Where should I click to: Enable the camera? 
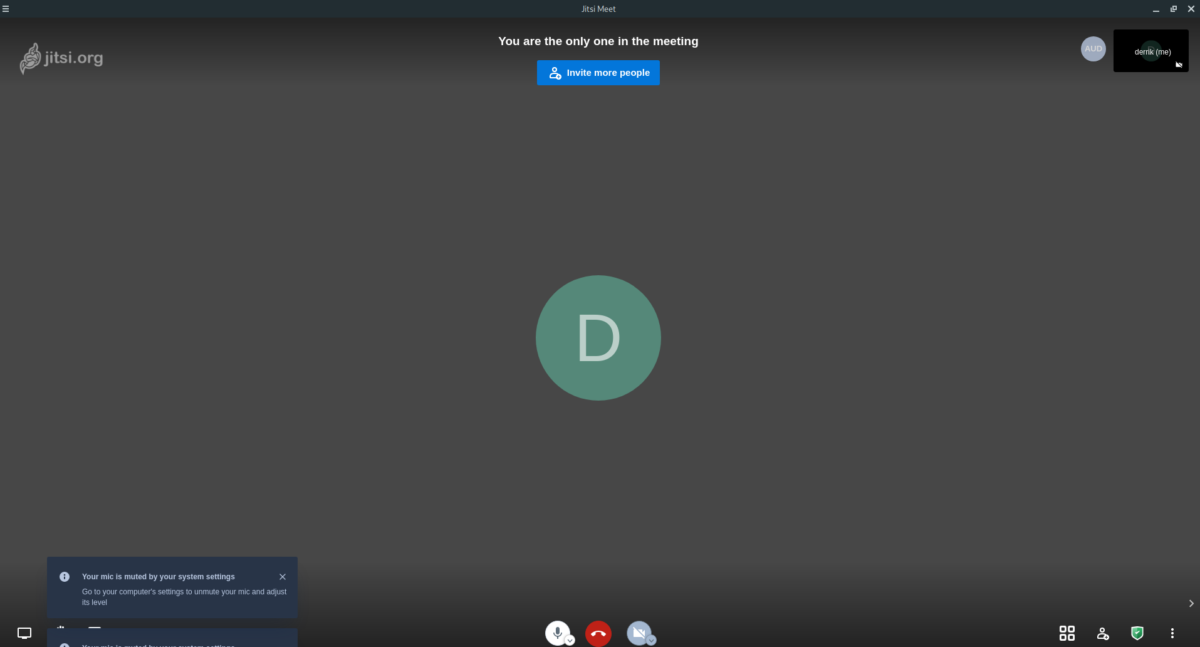pyautogui.click(x=637, y=632)
